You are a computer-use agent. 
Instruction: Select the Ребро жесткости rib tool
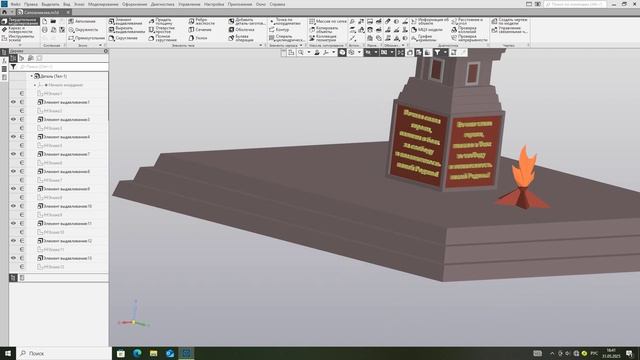[201, 21]
